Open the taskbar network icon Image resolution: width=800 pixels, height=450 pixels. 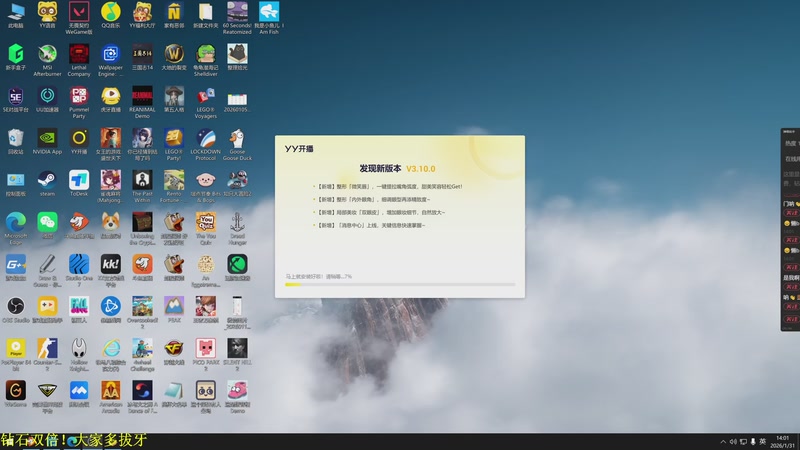click(743, 442)
